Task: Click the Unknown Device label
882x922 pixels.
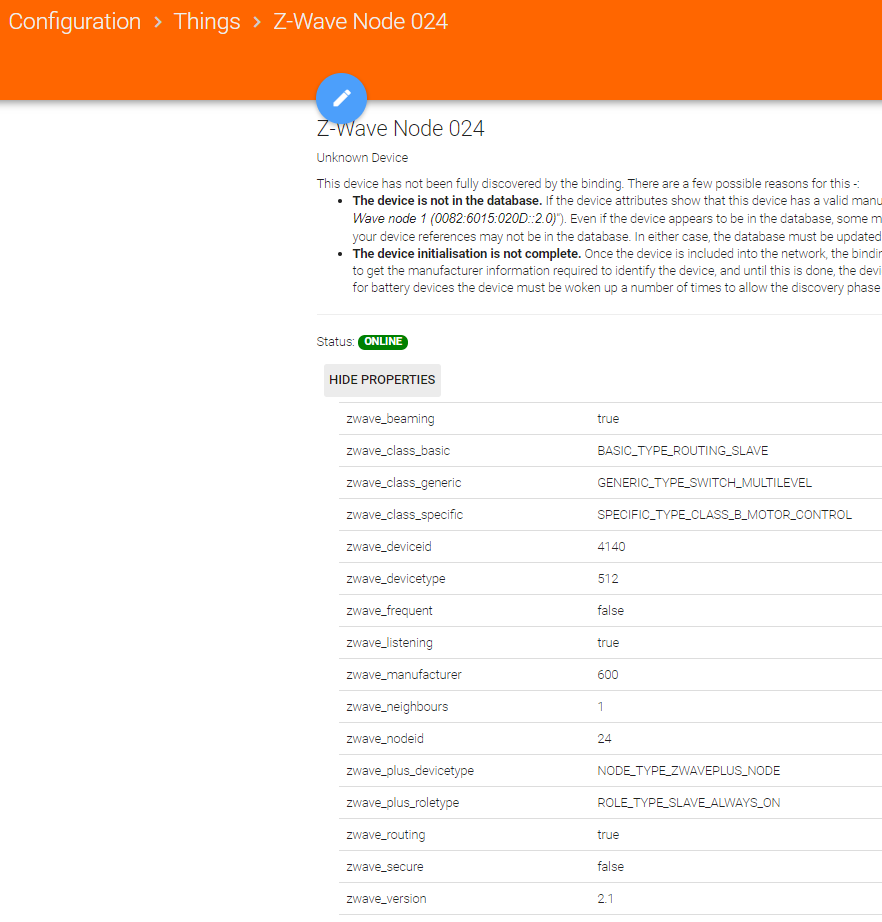Action: pyautogui.click(x=362, y=158)
